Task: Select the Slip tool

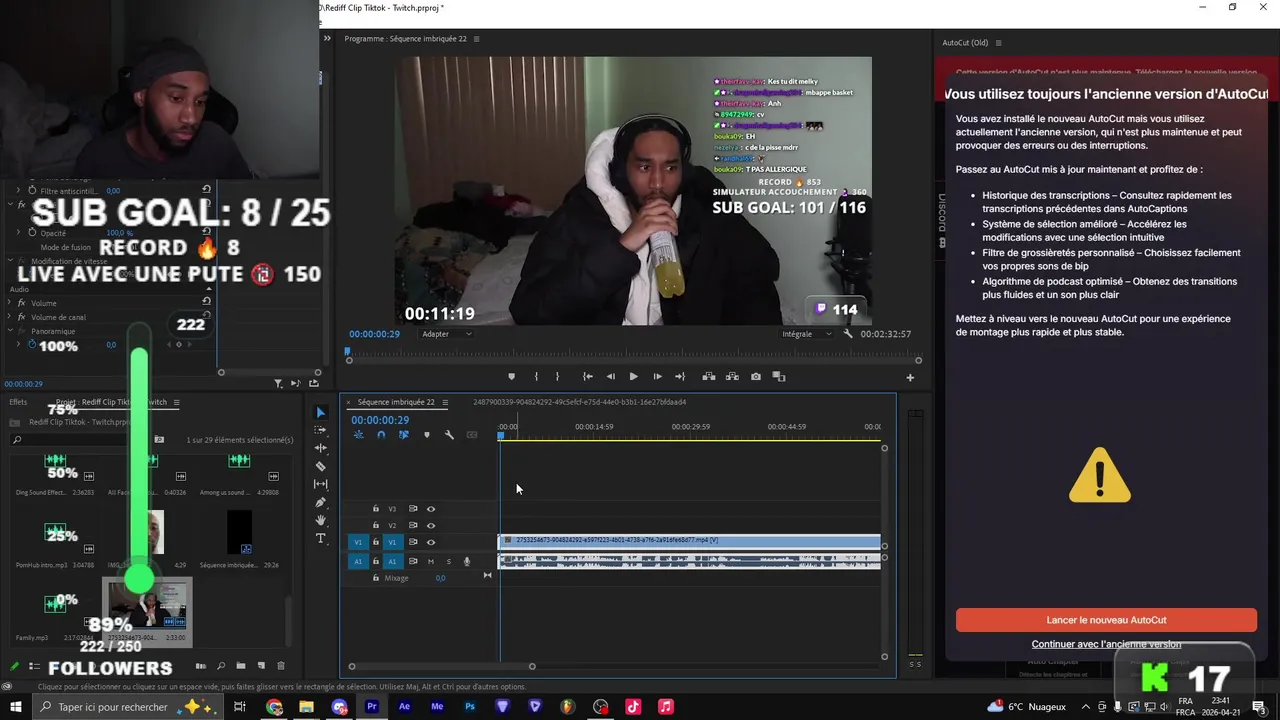Action: point(320,484)
